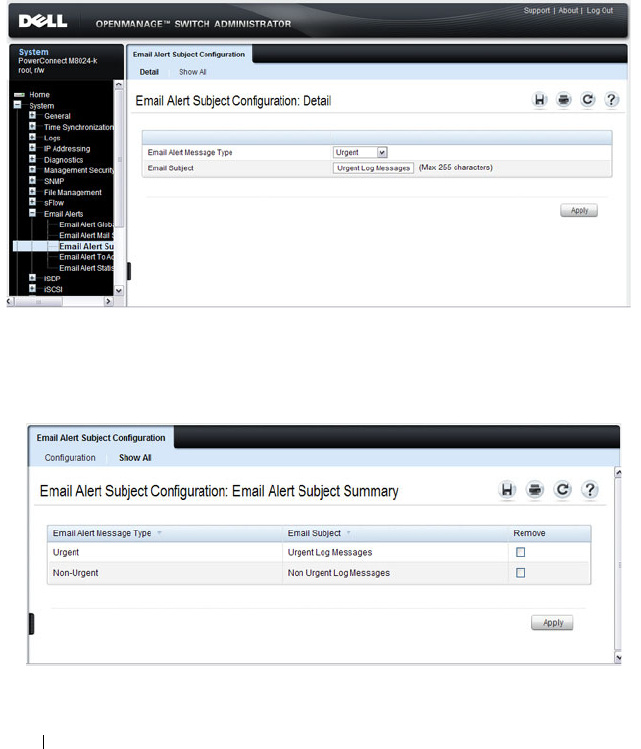Expand the General tree node
Viewport: 641px width, 749px height.
coord(32,116)
